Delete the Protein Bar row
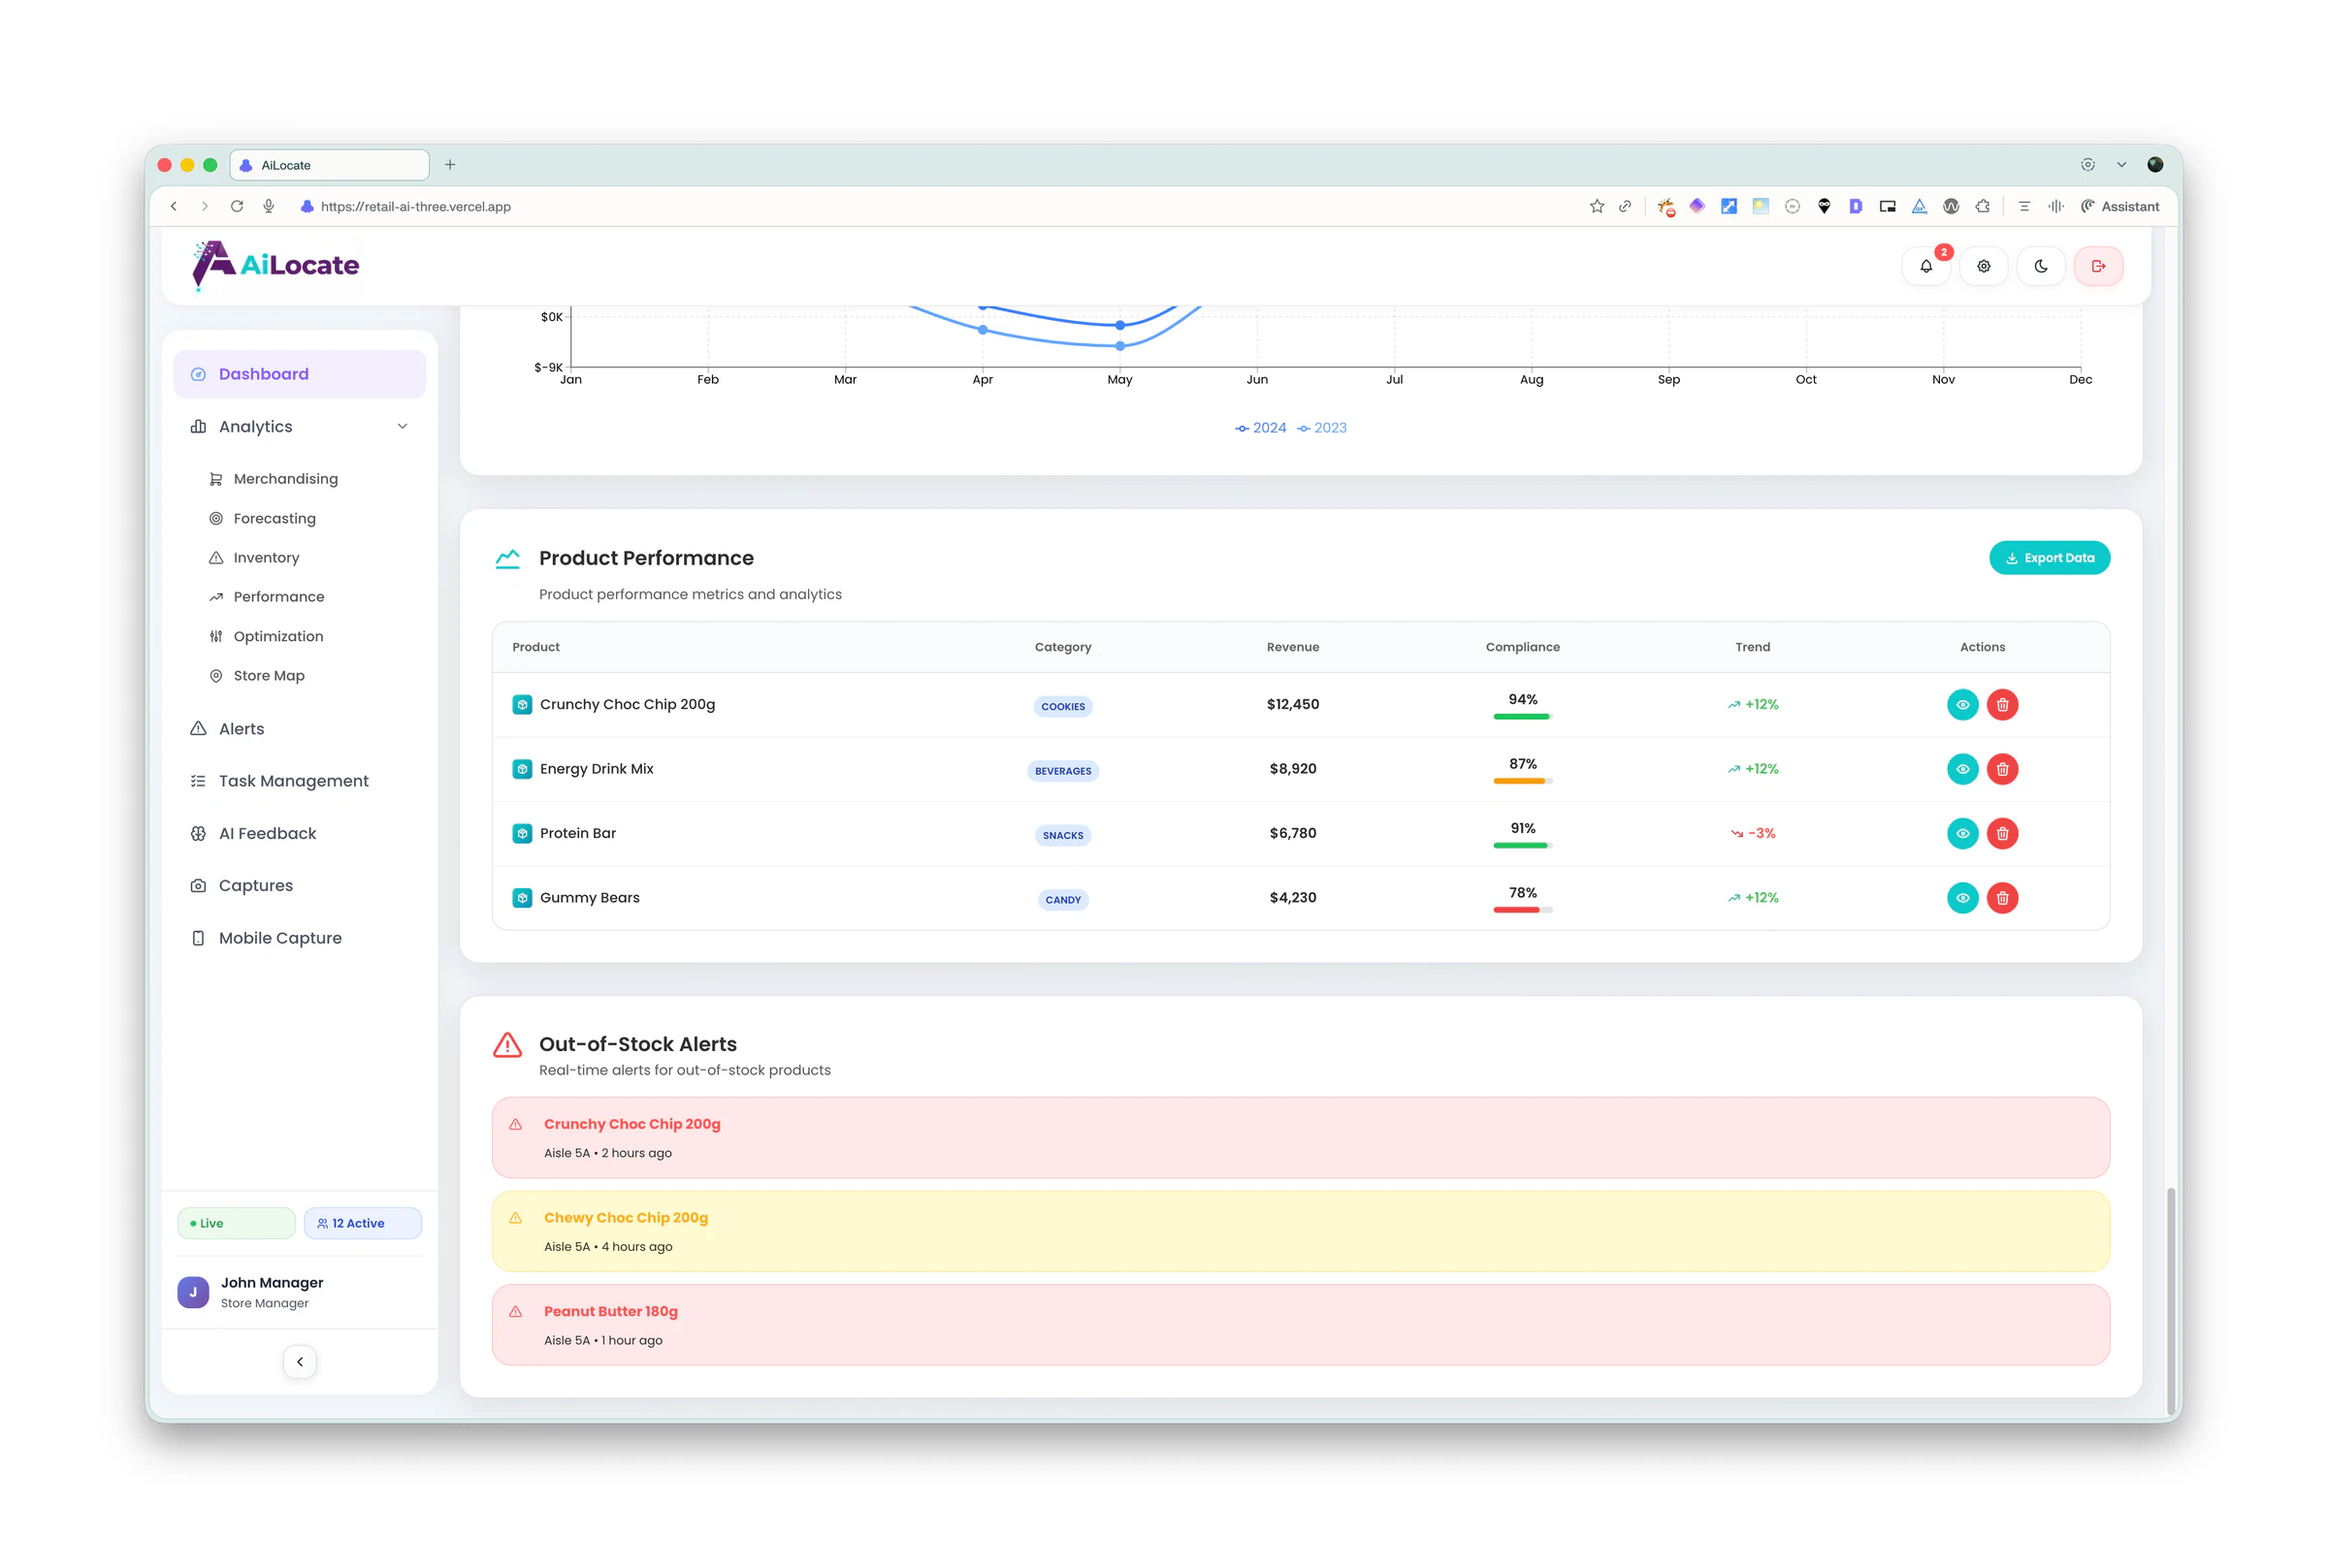Viewport: 2328px width, 1568px height. click(2002, 833)
